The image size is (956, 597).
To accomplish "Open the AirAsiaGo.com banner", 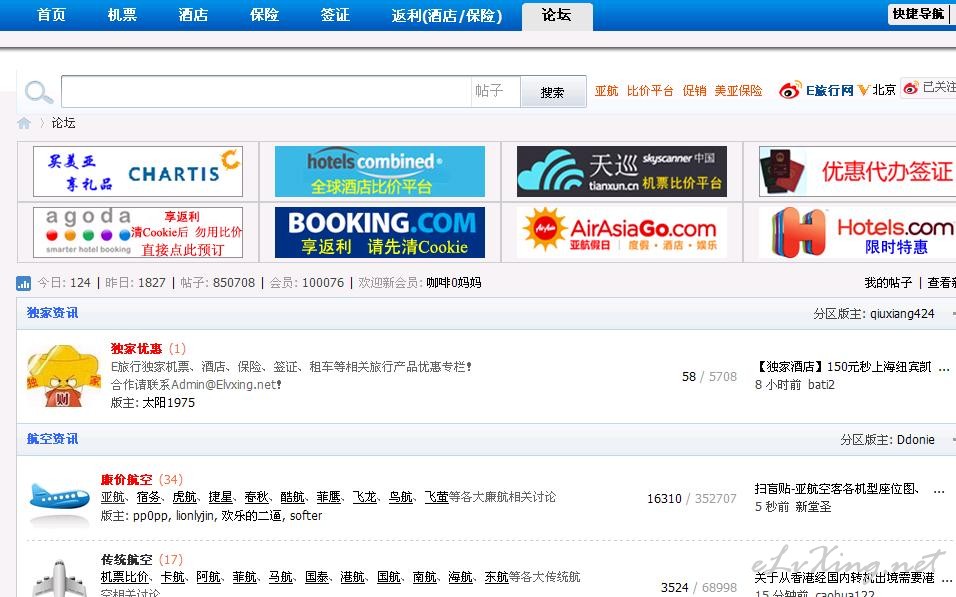I will coord(622,232).
